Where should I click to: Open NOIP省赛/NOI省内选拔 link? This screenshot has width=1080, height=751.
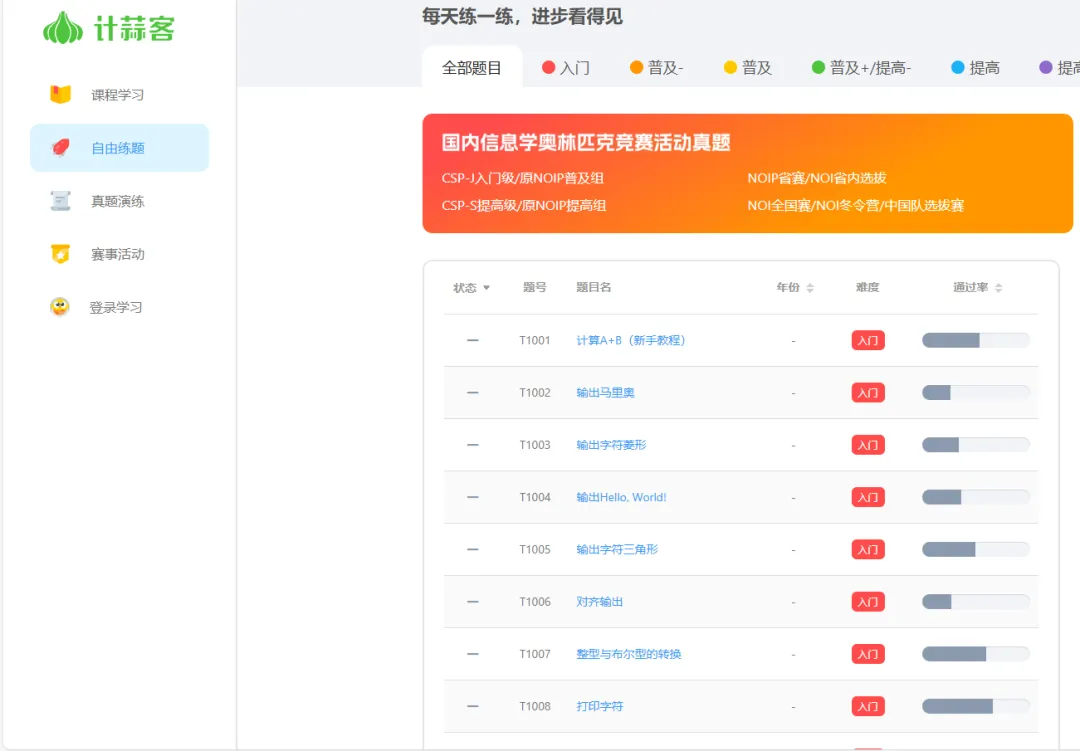[817, 178]
